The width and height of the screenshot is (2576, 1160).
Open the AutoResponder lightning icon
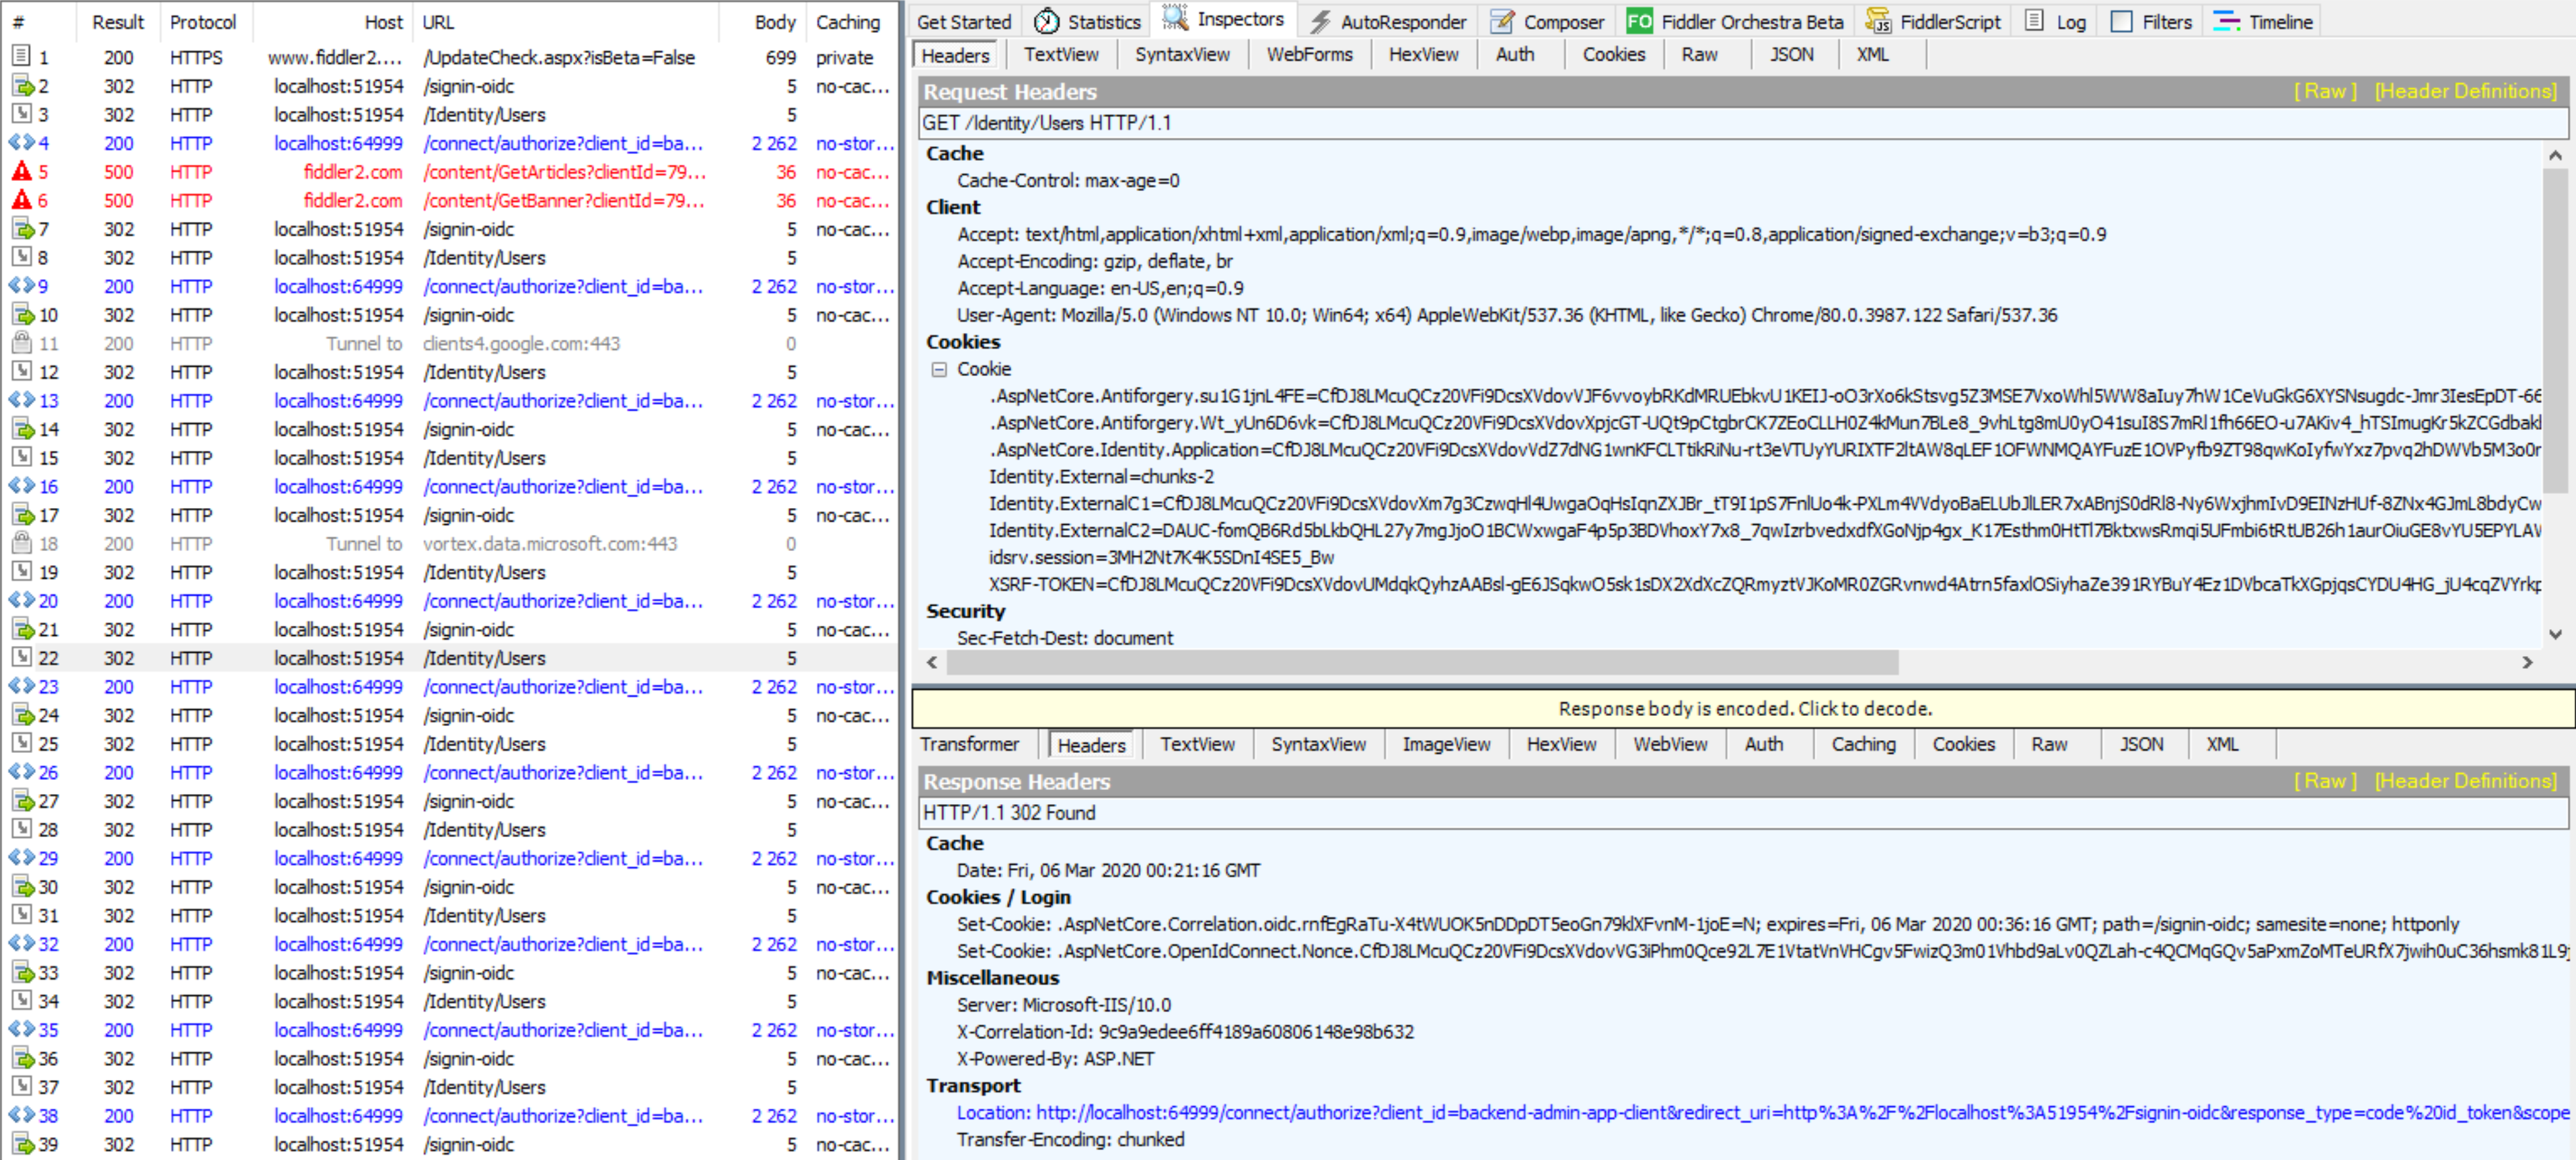[1320, 21]
